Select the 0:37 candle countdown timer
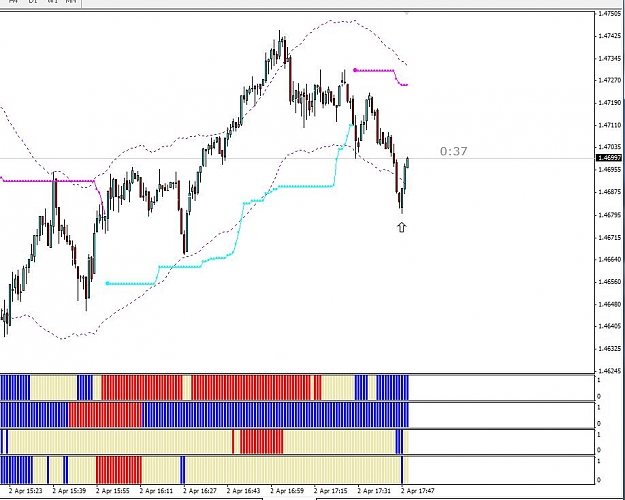This screenshot has width=625, height=500. point(454,152)
